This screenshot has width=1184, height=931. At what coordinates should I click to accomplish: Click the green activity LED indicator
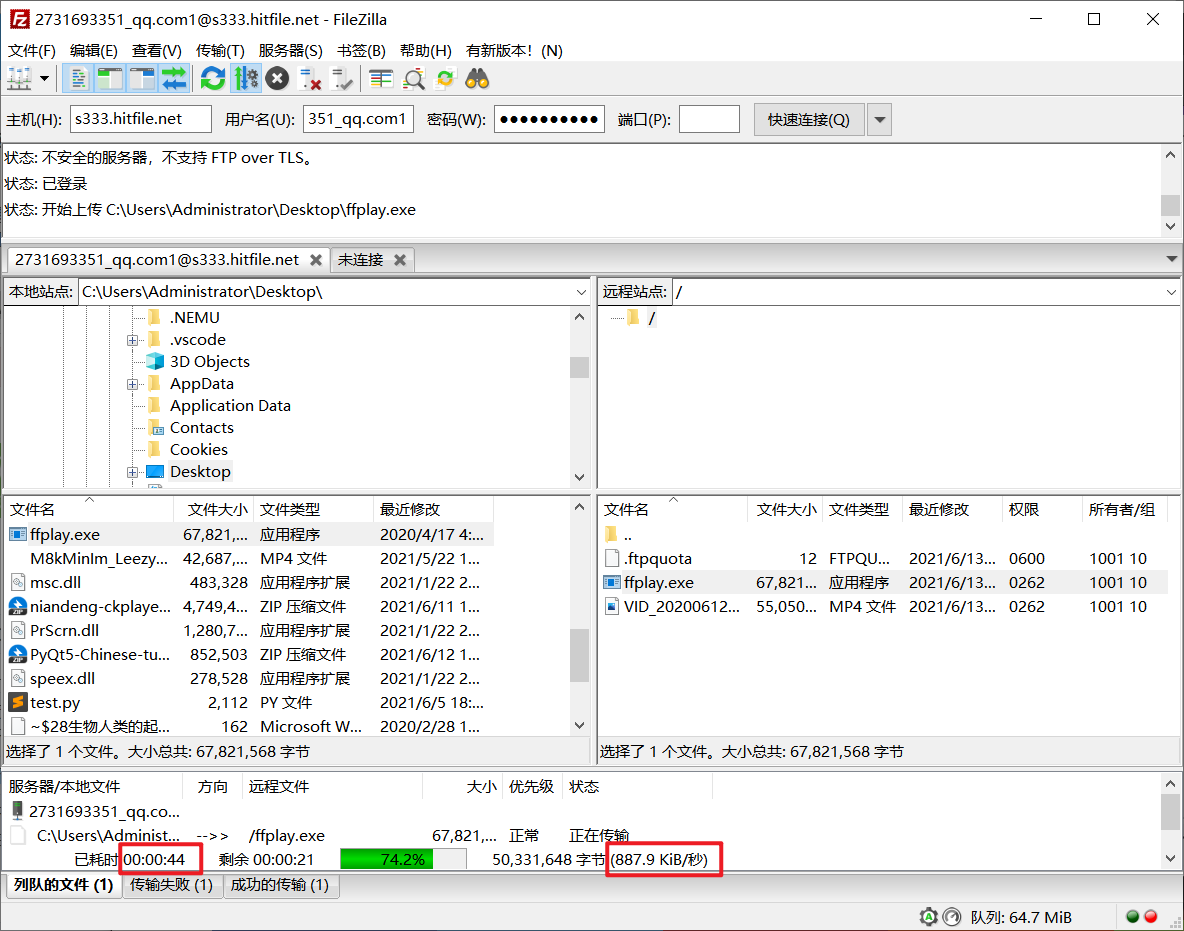pos(1132,917)
